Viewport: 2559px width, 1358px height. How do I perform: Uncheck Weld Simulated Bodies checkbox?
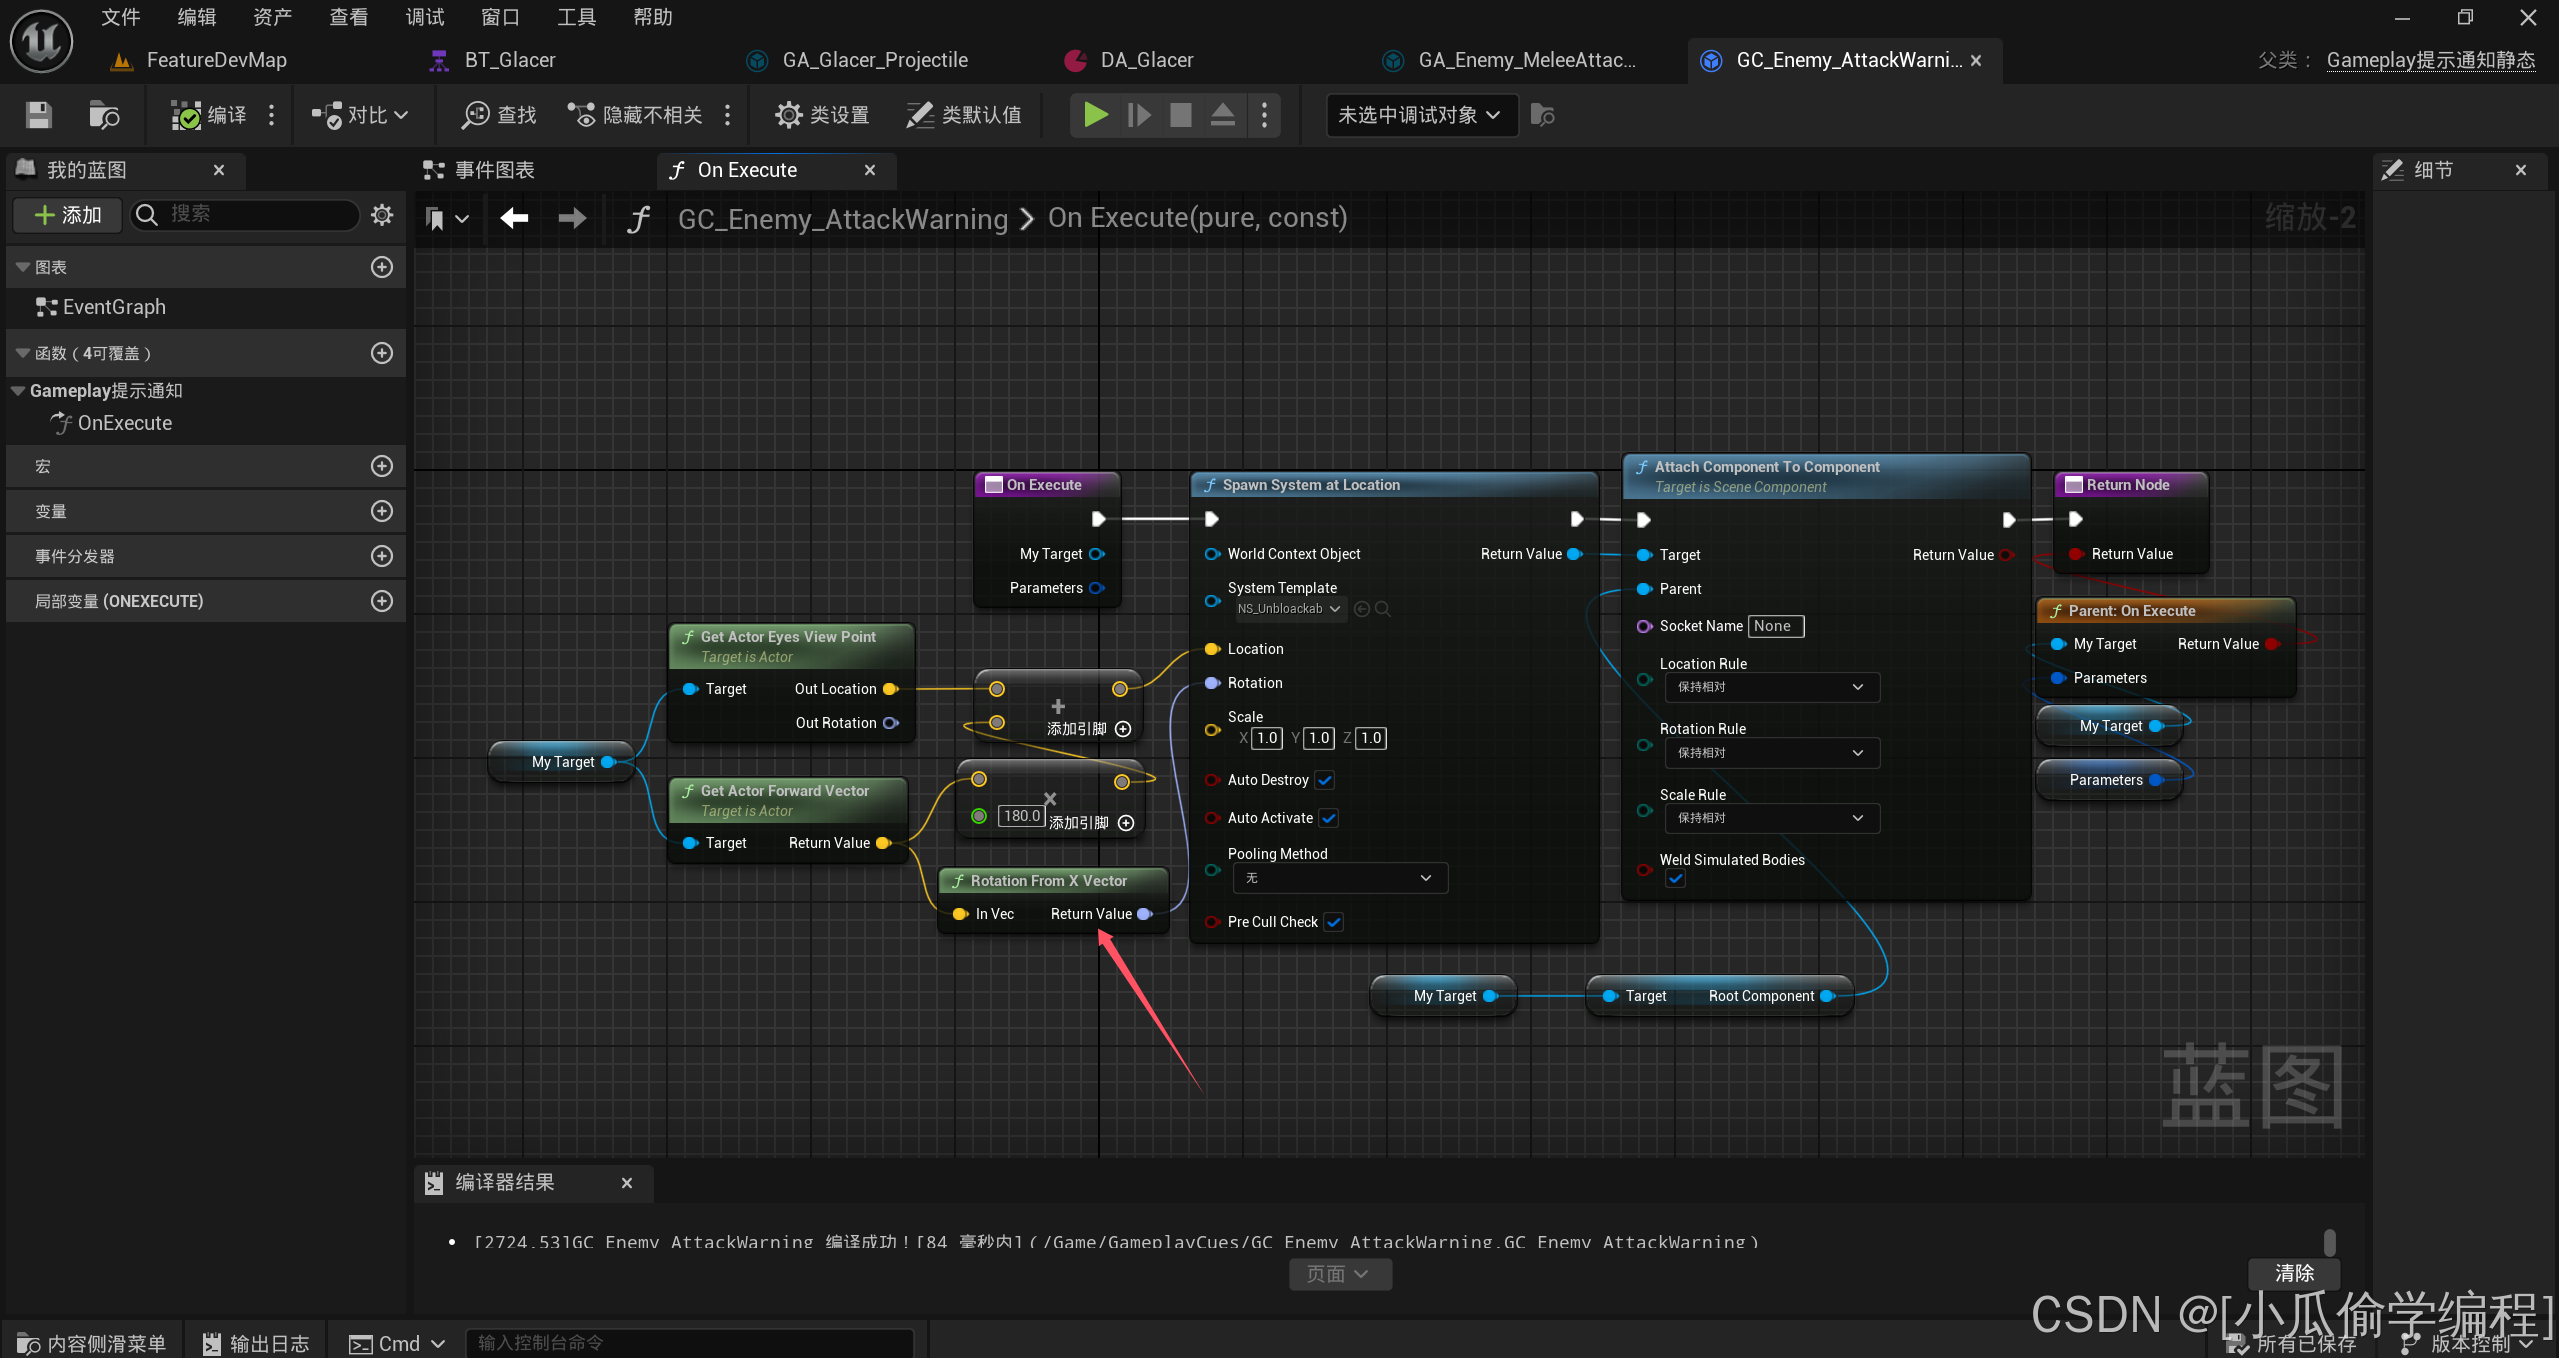coord(1676,878)
